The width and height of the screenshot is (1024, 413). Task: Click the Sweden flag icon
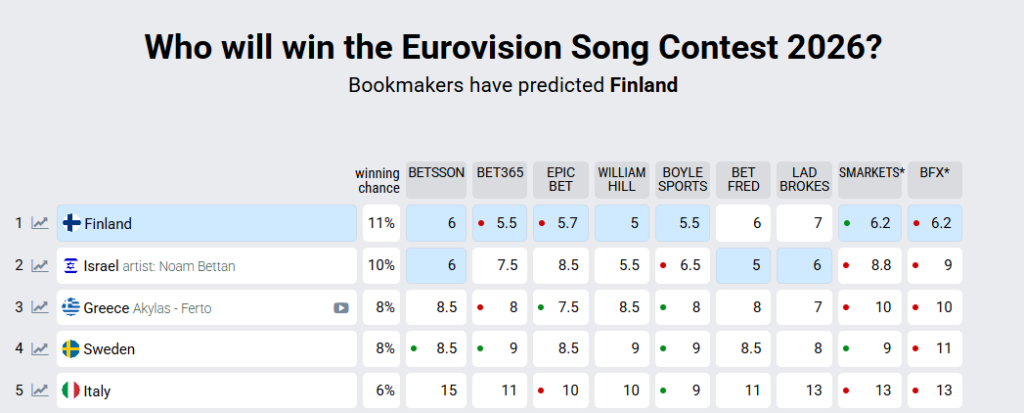coord(72,349)
